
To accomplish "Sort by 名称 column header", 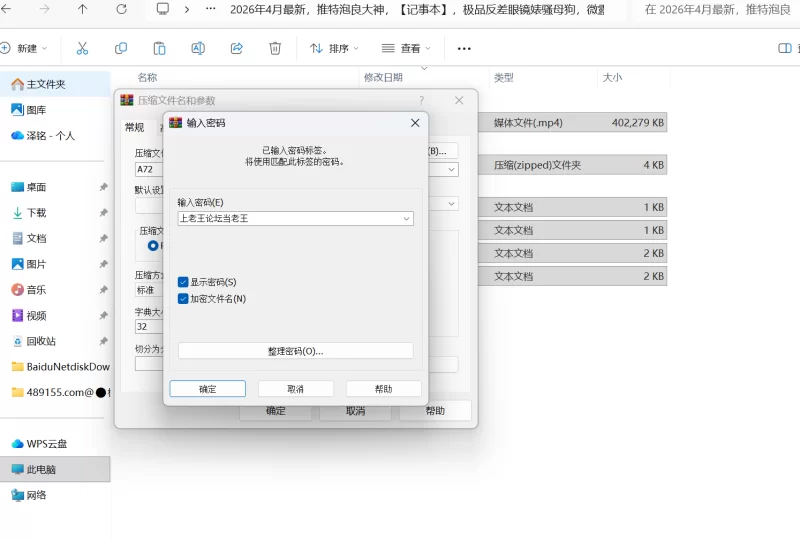I will coord(147,78).
